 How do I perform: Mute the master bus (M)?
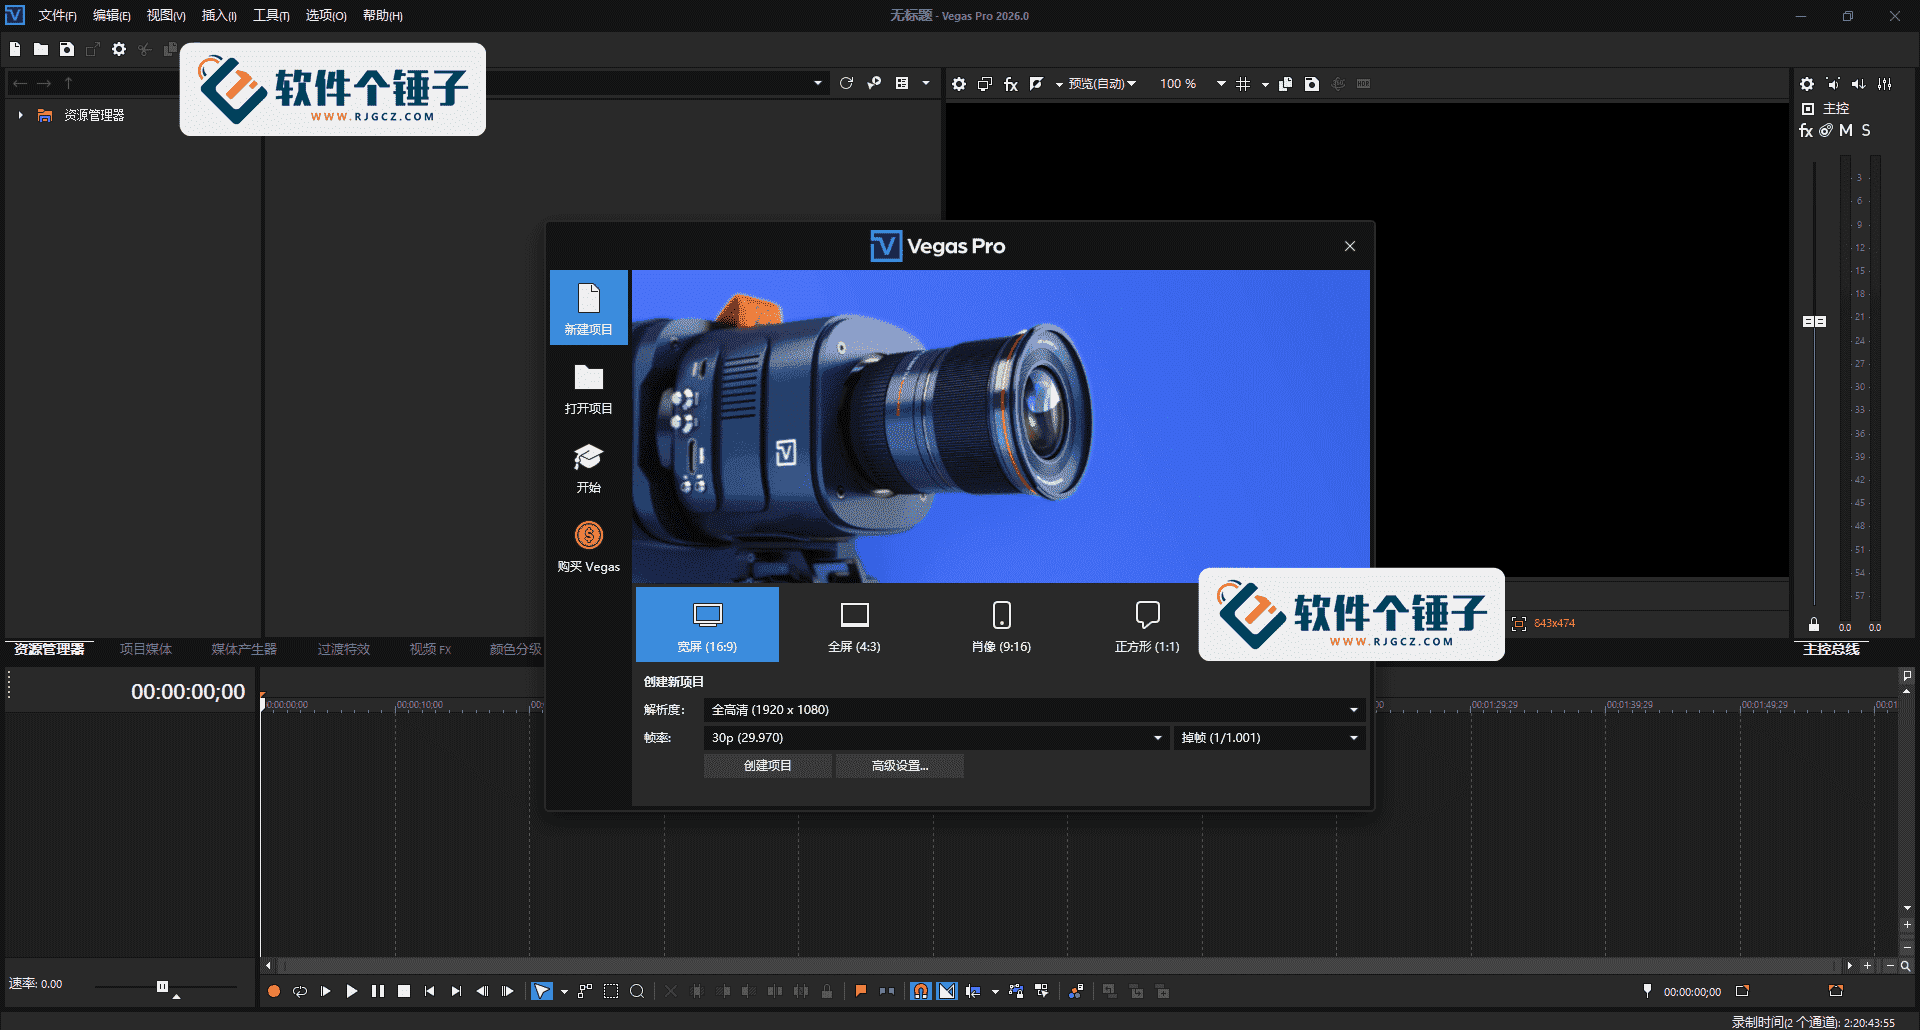click(x=1846, y=131)
